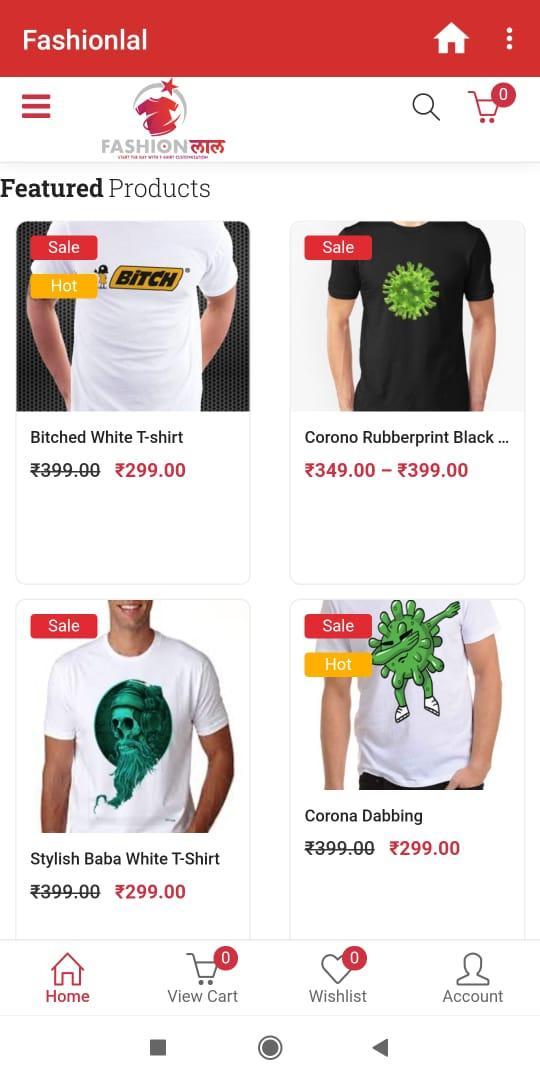Open Corono Rubberprint Black product title
540x1080 pixels.
[x=406, y=437]
